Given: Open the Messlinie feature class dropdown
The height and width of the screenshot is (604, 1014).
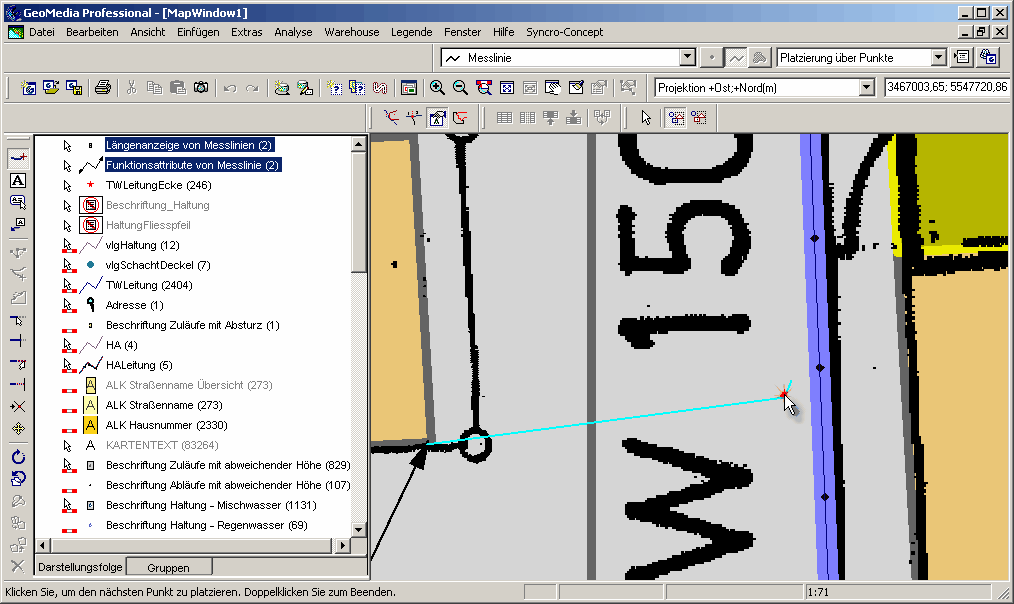Looking at the screenshot, I should point(687,58).
